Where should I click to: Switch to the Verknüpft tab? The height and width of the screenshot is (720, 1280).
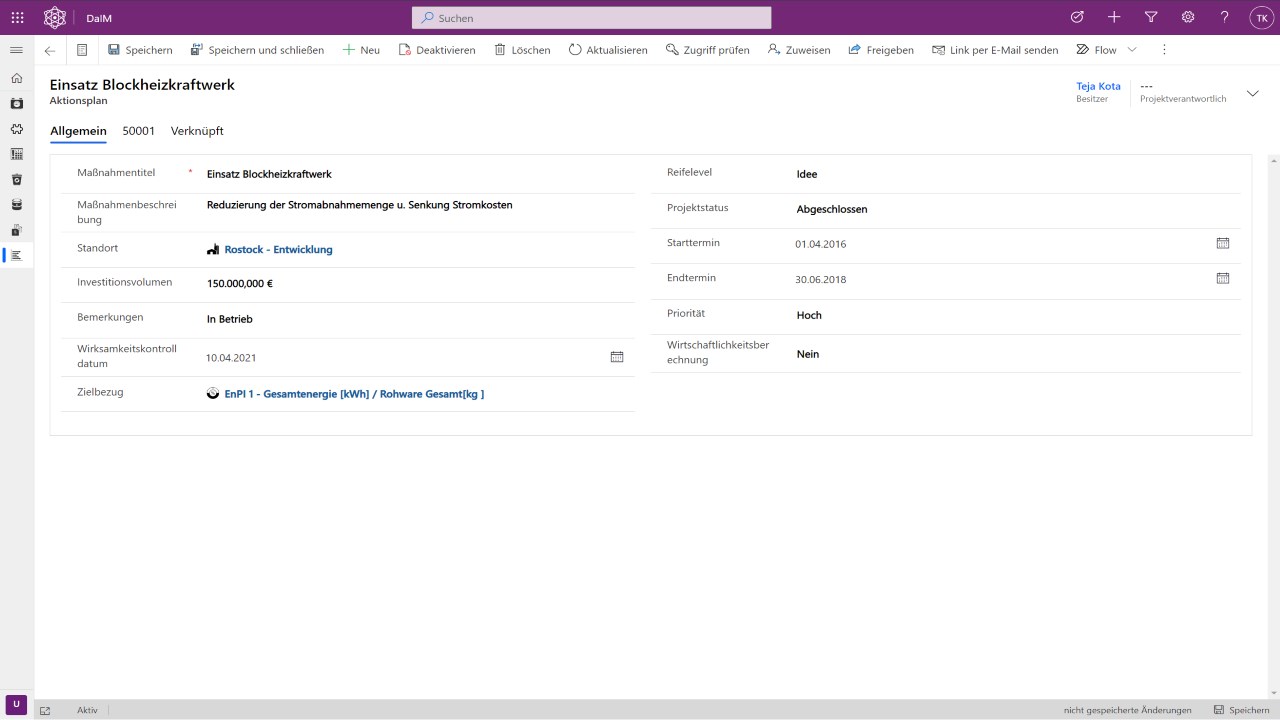tap(197, 131)
